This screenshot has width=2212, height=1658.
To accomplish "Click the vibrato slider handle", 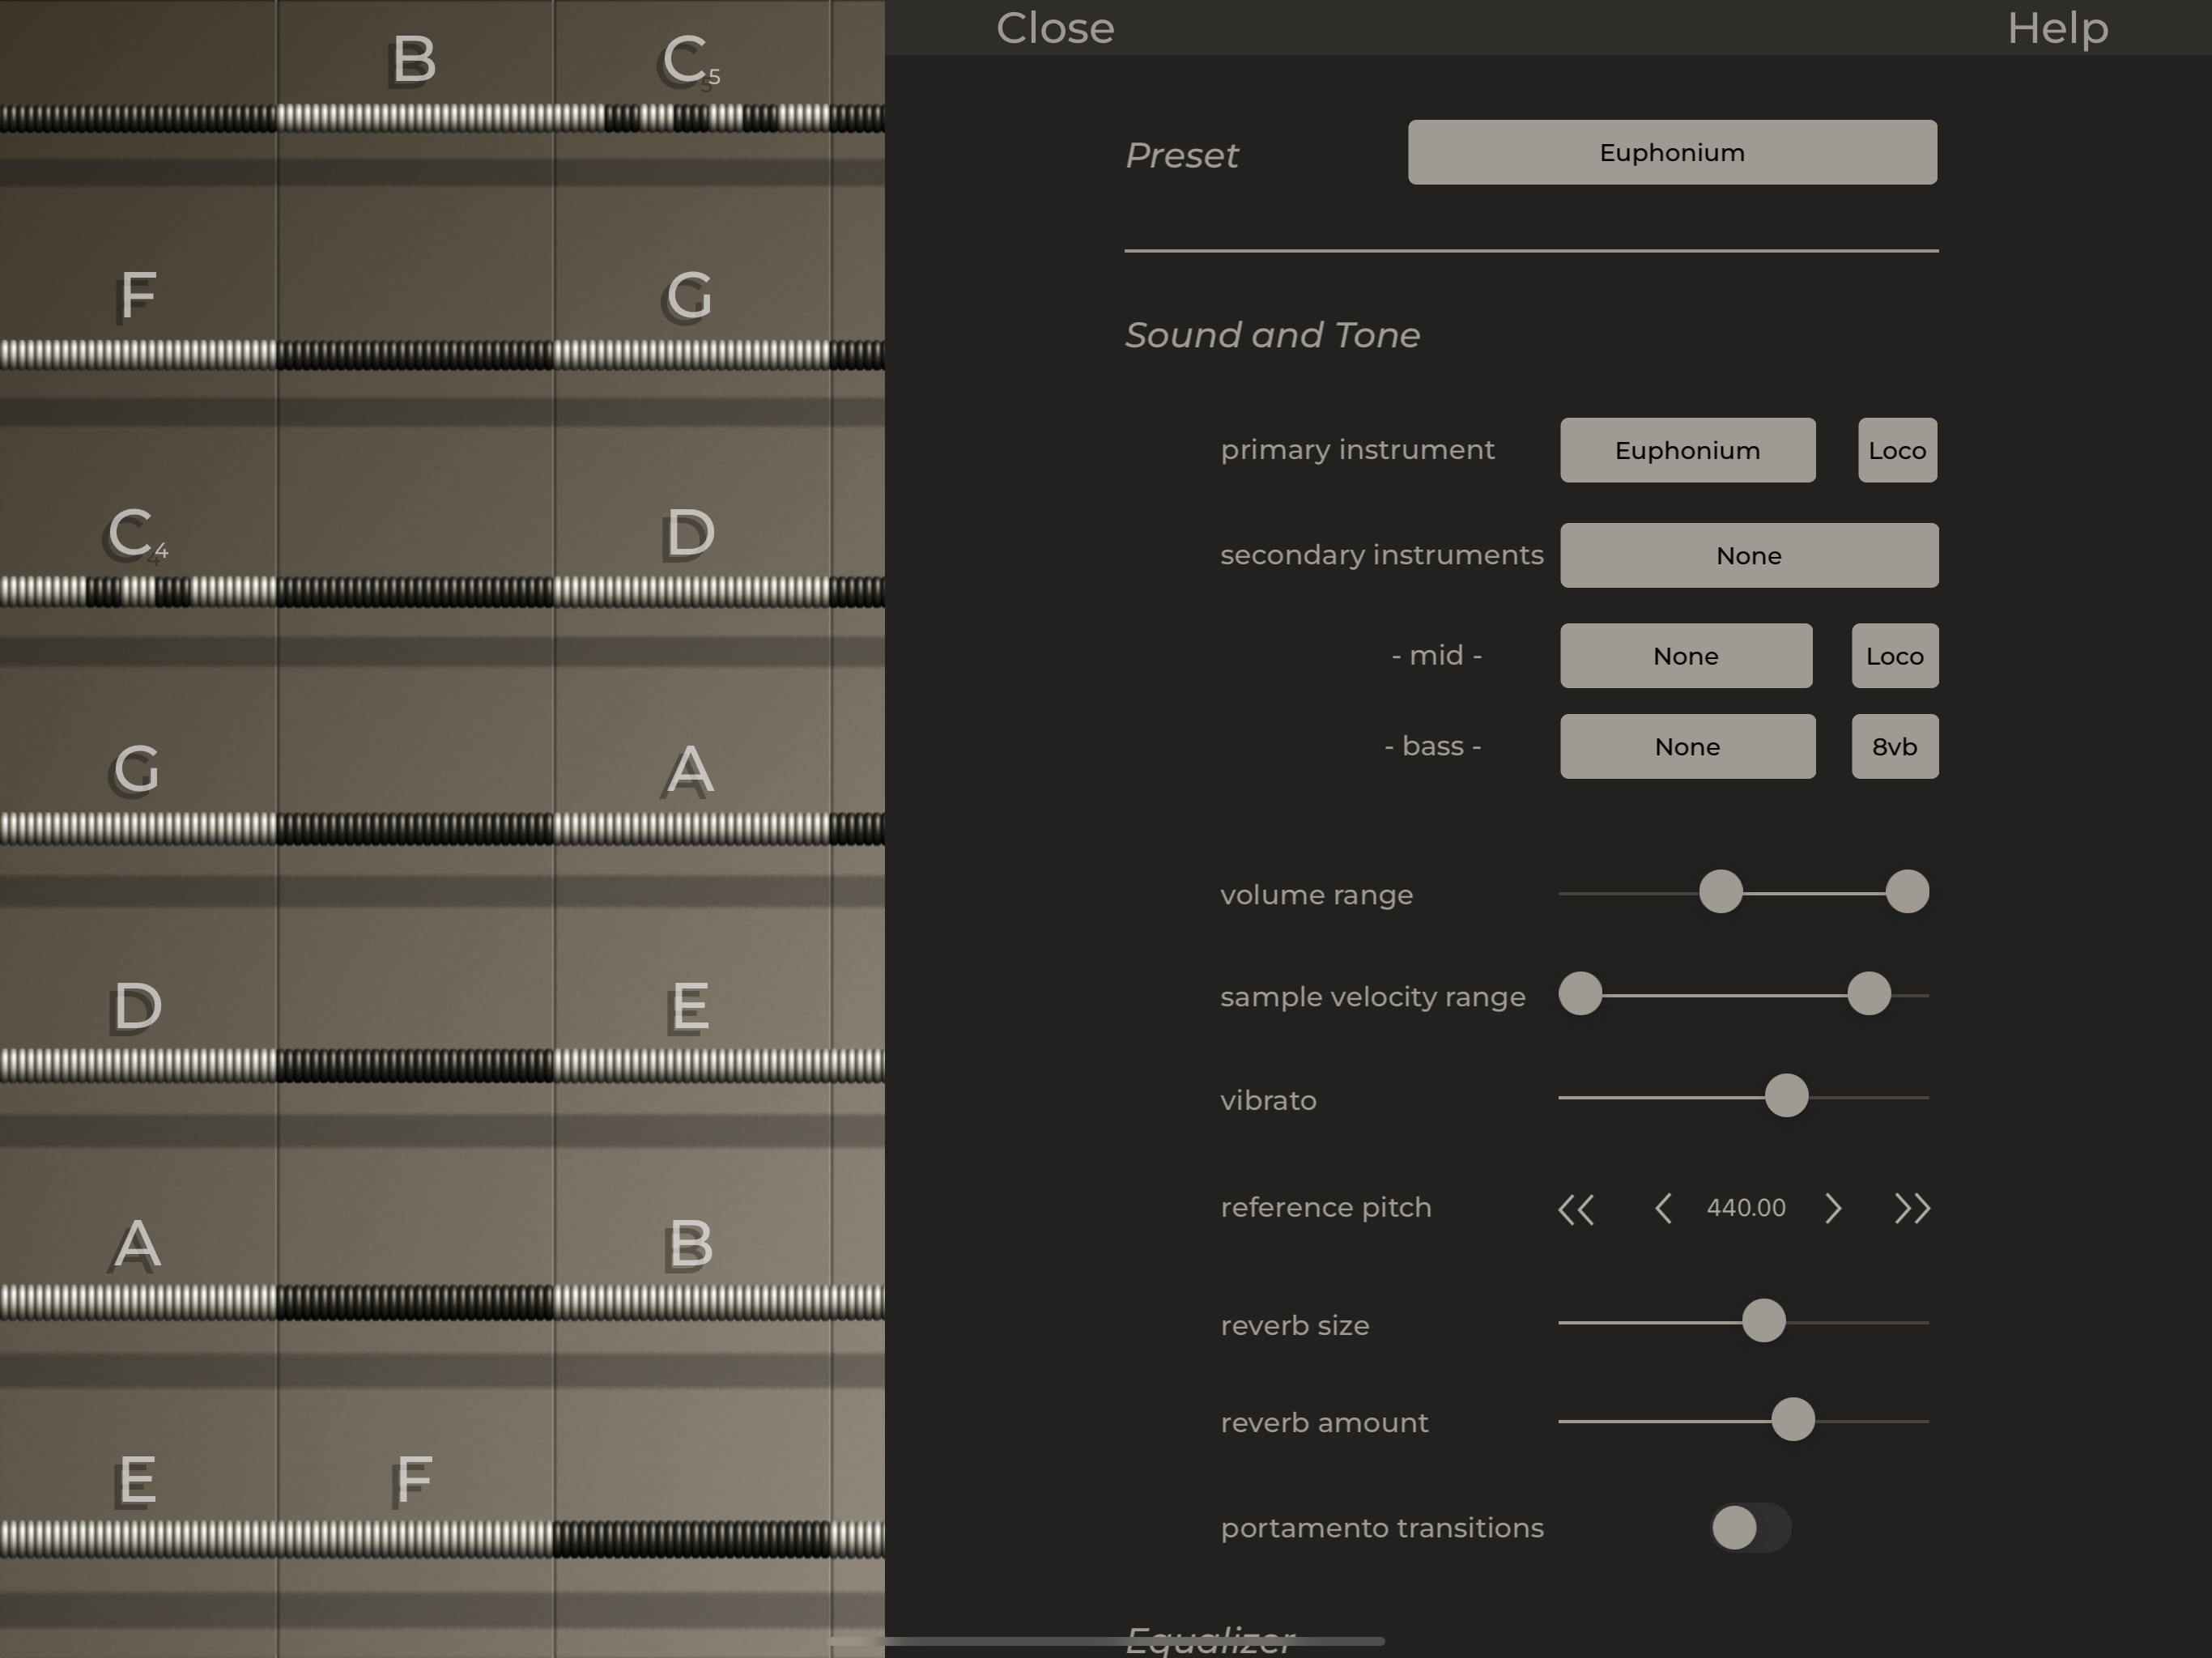I will coord(1786,1096).
